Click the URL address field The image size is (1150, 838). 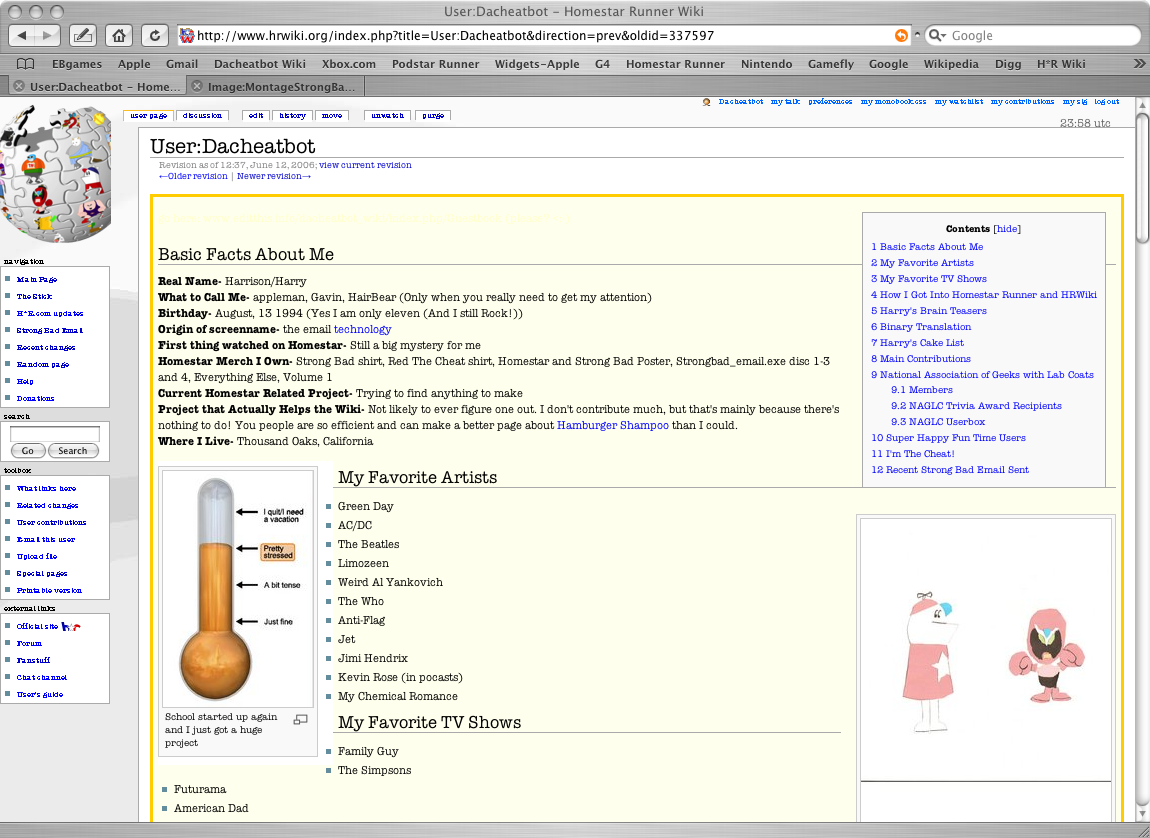pyautogui.click(x=543, y=35)
